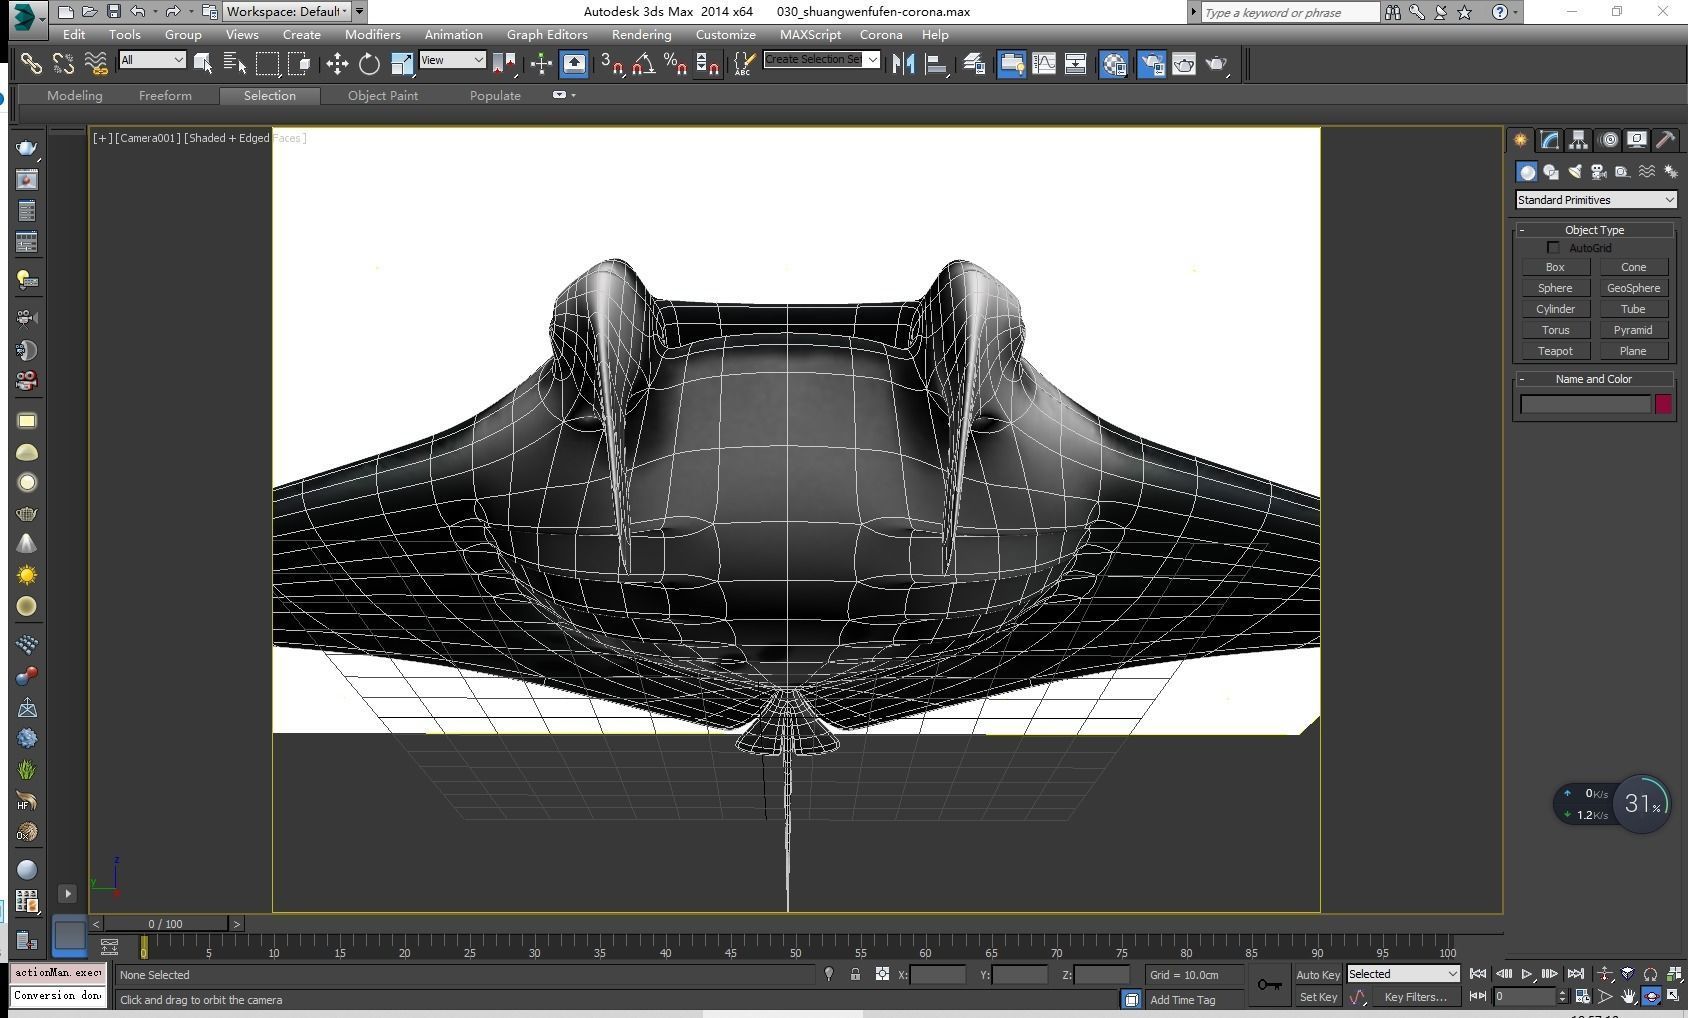Click the Edit Named Selection Sets icon
Viewport: 1688px width, 1018px height.
744,64
